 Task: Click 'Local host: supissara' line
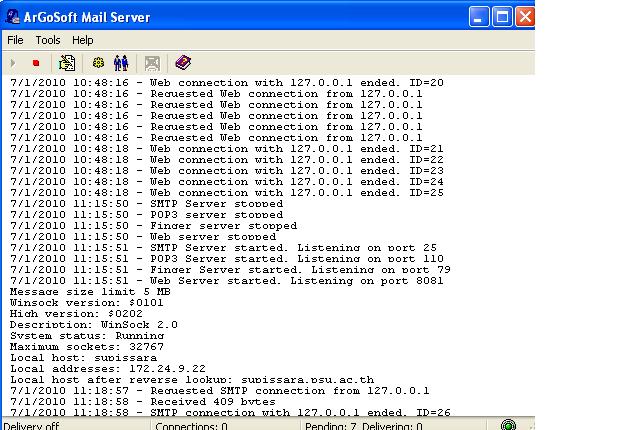point(84,358)
